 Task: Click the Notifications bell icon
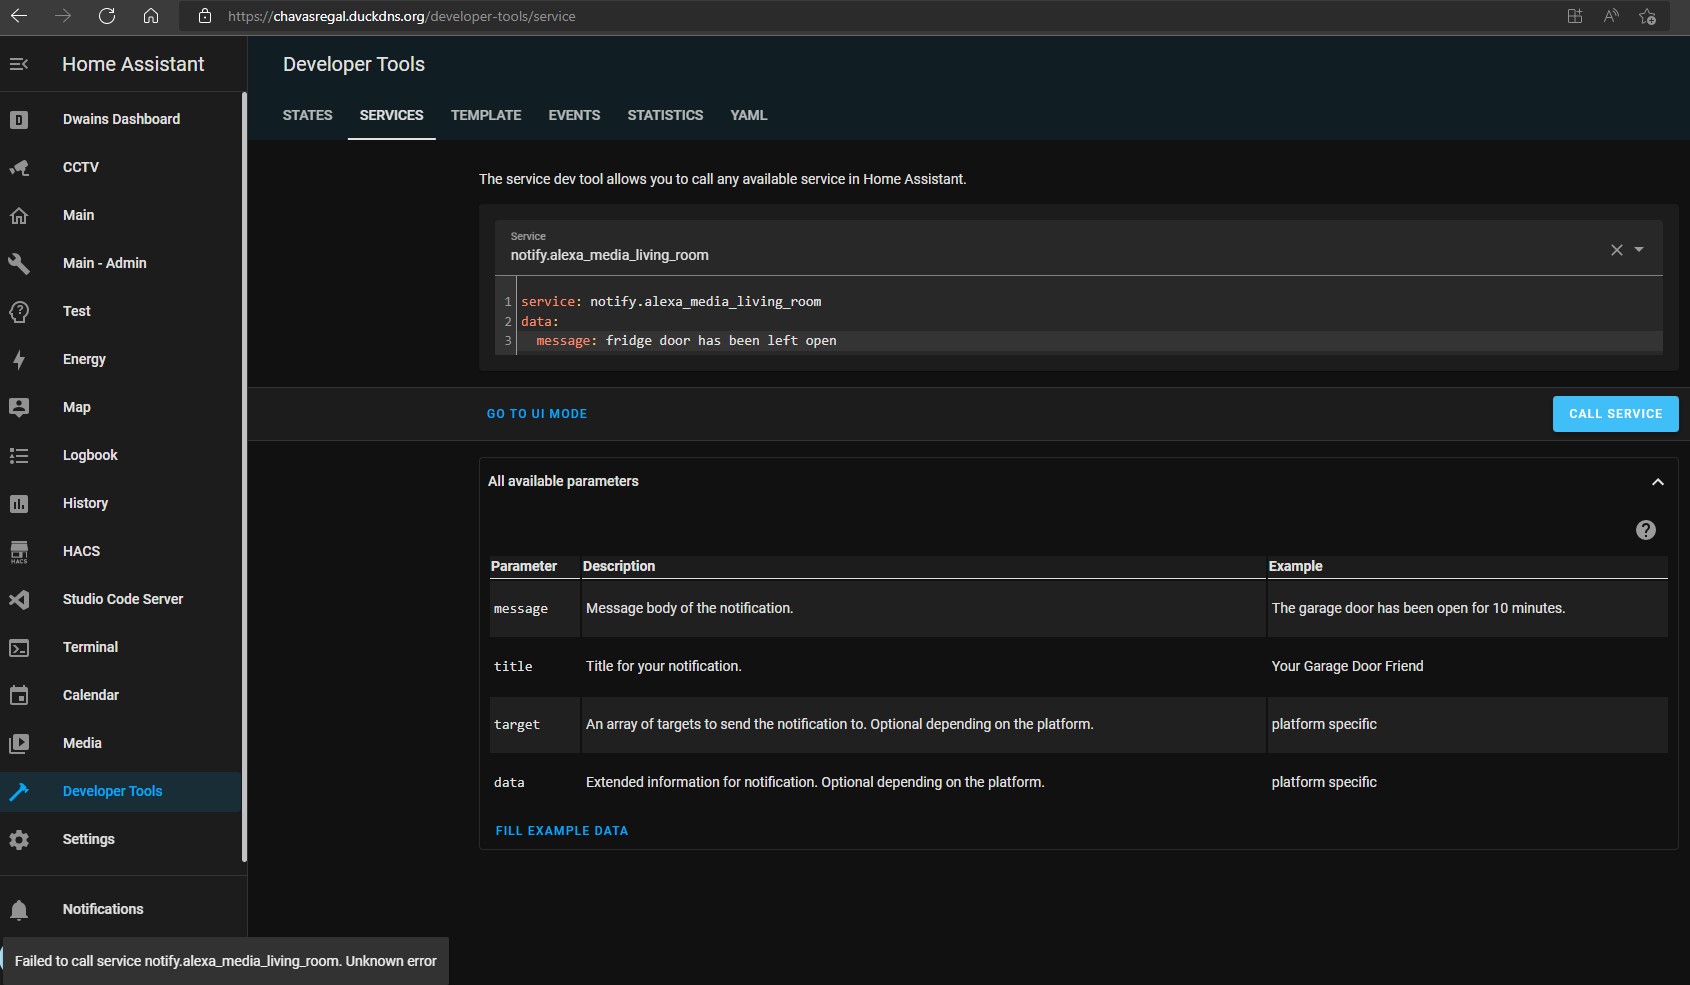click(x=19, y=909)
